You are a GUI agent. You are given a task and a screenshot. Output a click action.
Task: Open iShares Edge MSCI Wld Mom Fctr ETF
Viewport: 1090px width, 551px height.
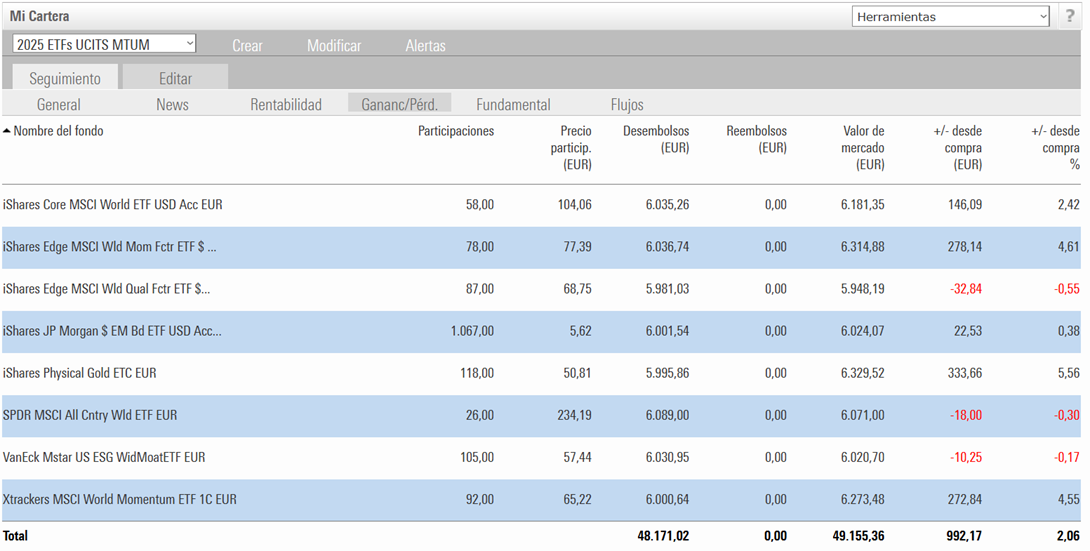[x=109, y=247]
